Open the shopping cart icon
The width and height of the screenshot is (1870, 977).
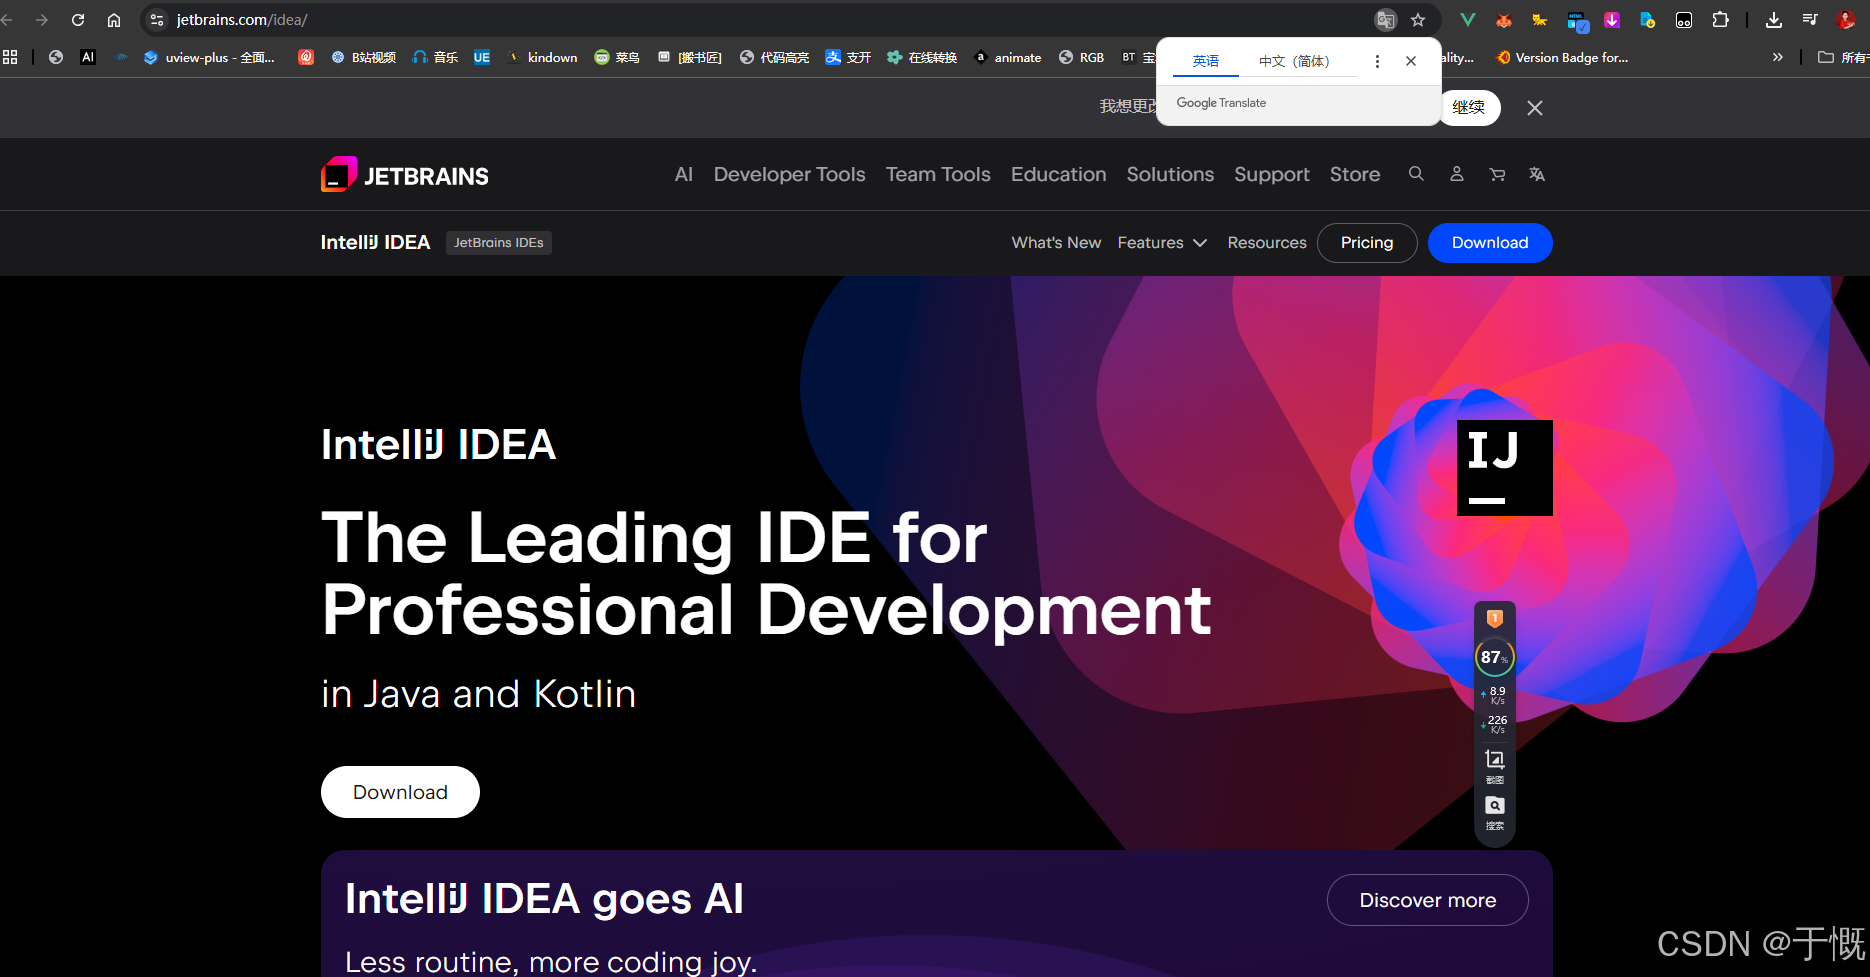click(x=1497, y=174)
